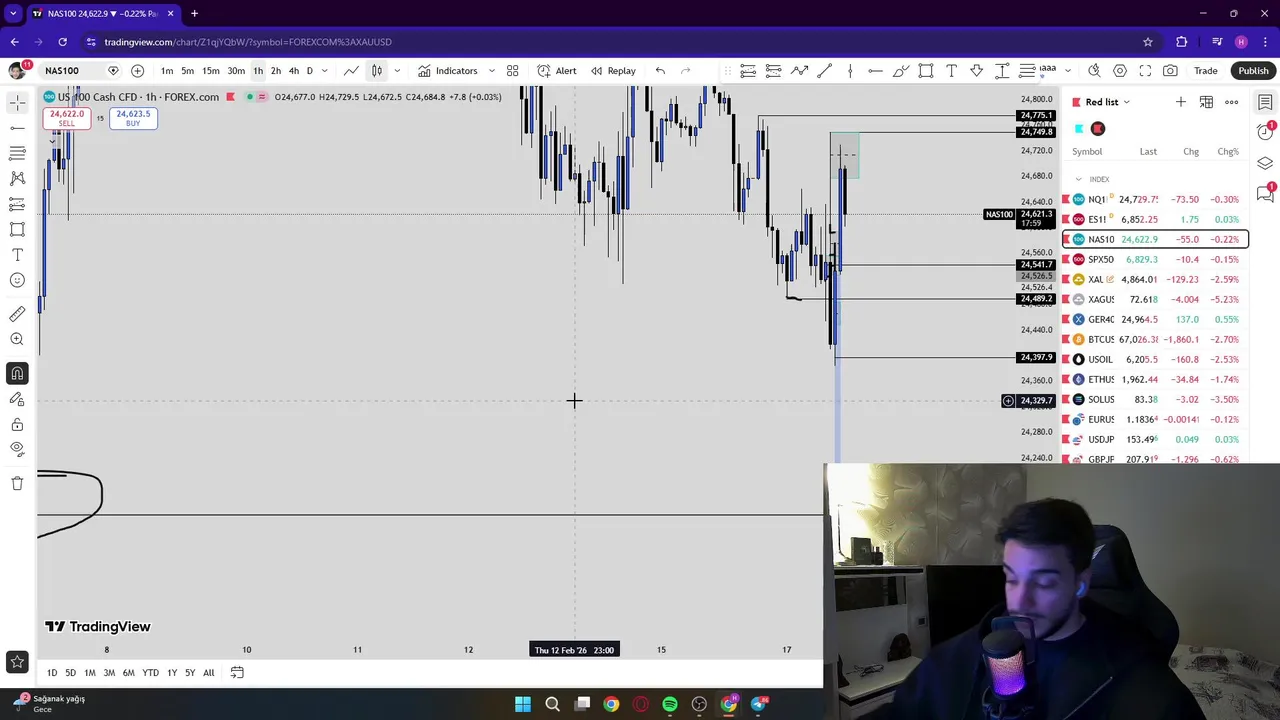This screenshot has height=720, width=1280.
Task: Open Spotify from the taskbar
Action: pyautogui.click(x=670, y=704)
